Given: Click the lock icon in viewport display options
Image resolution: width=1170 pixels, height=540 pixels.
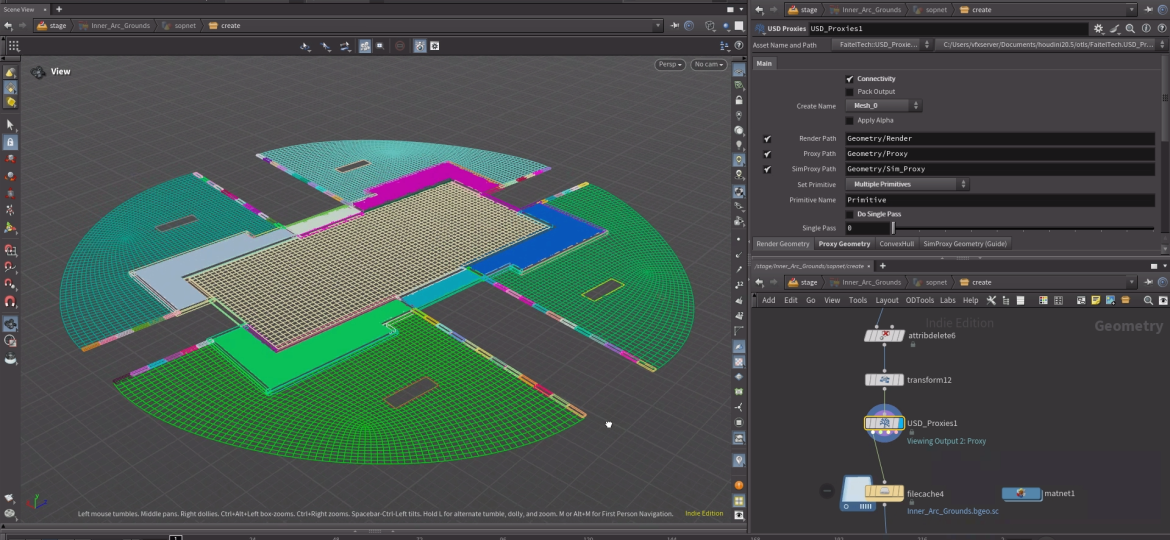Looking at the screenshot, I should tap(739, 100).
